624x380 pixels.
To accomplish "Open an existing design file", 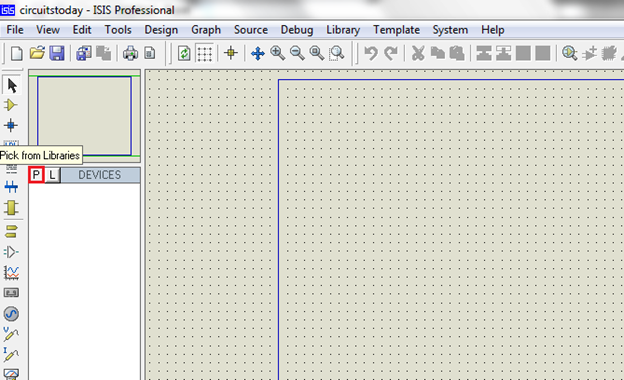I will click(x=37, y=53).
